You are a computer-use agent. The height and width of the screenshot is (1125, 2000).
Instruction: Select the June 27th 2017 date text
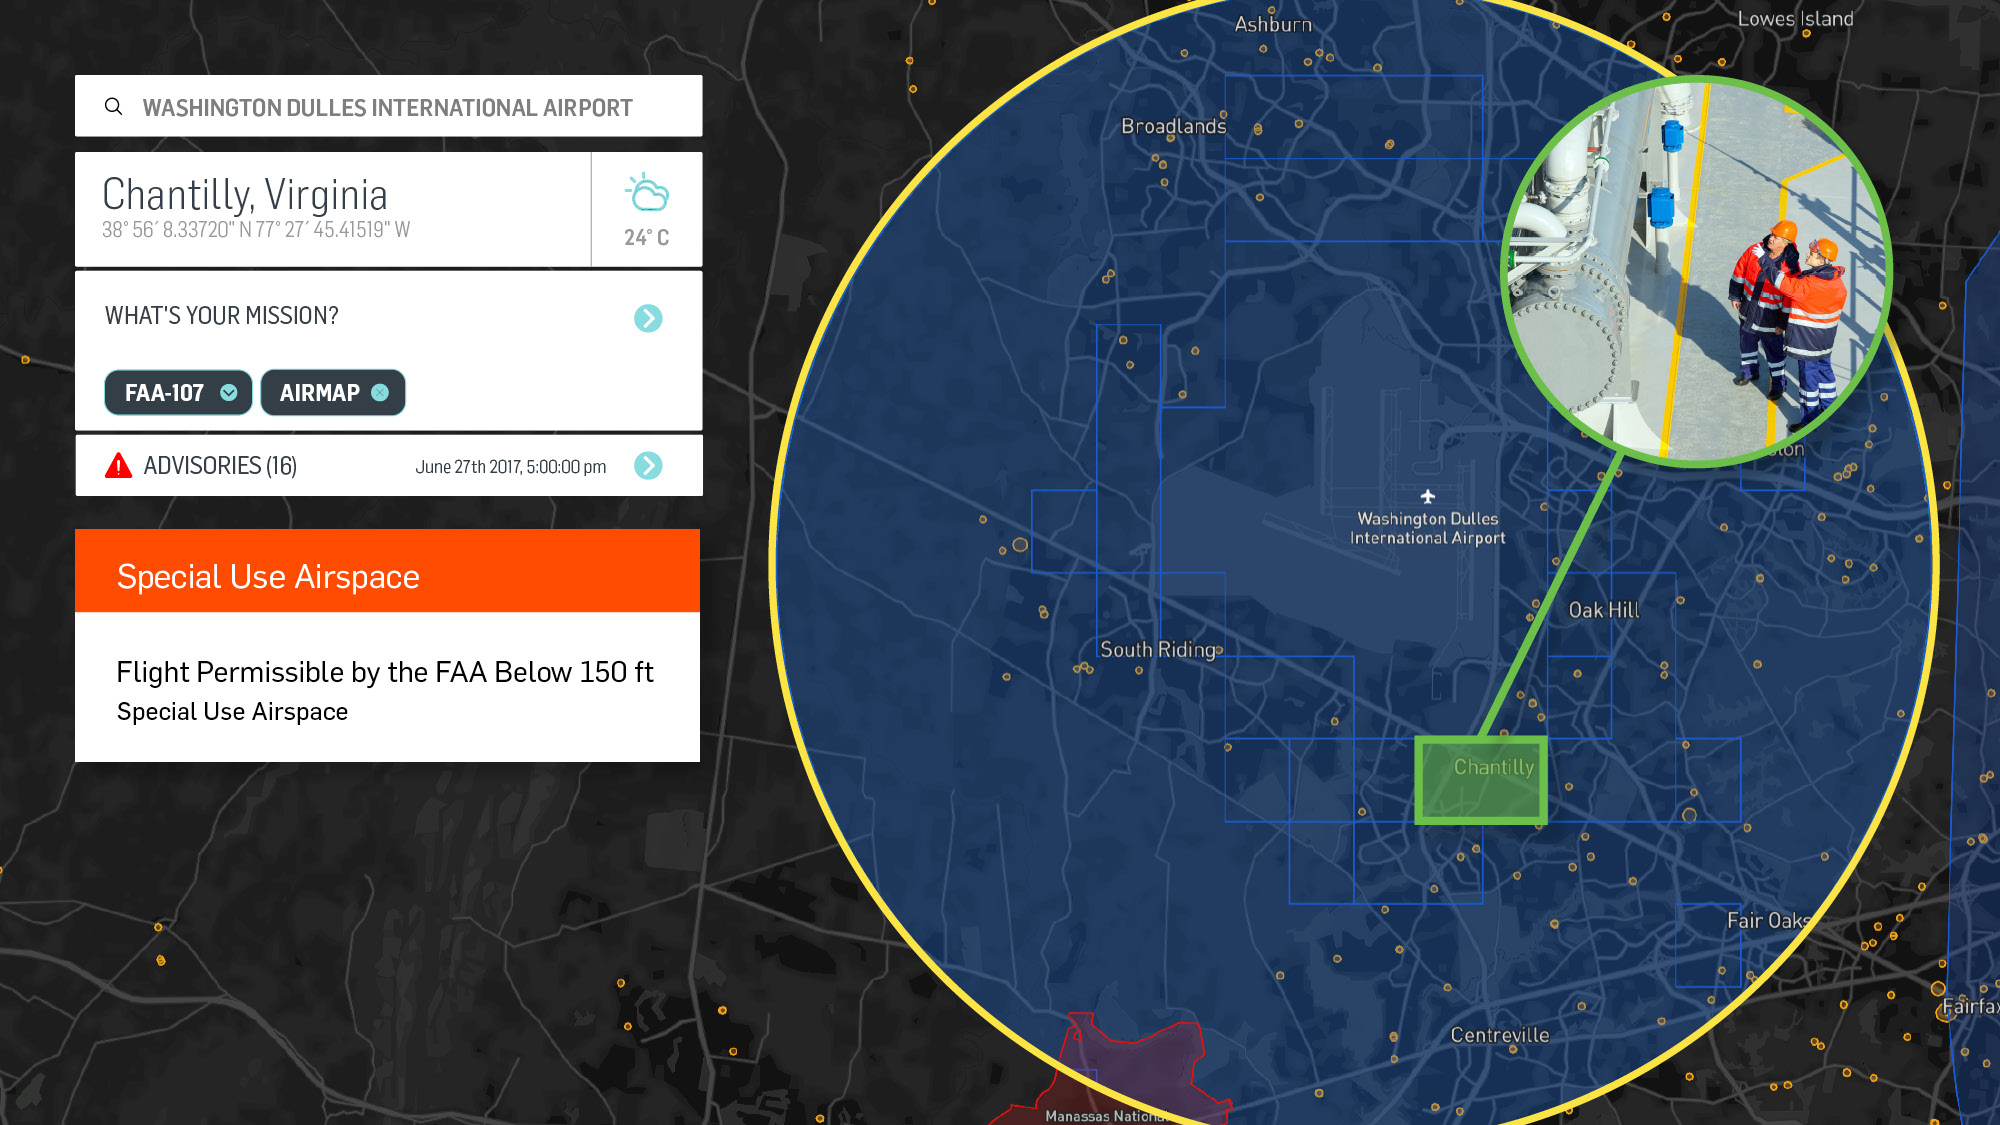[510, 467]
